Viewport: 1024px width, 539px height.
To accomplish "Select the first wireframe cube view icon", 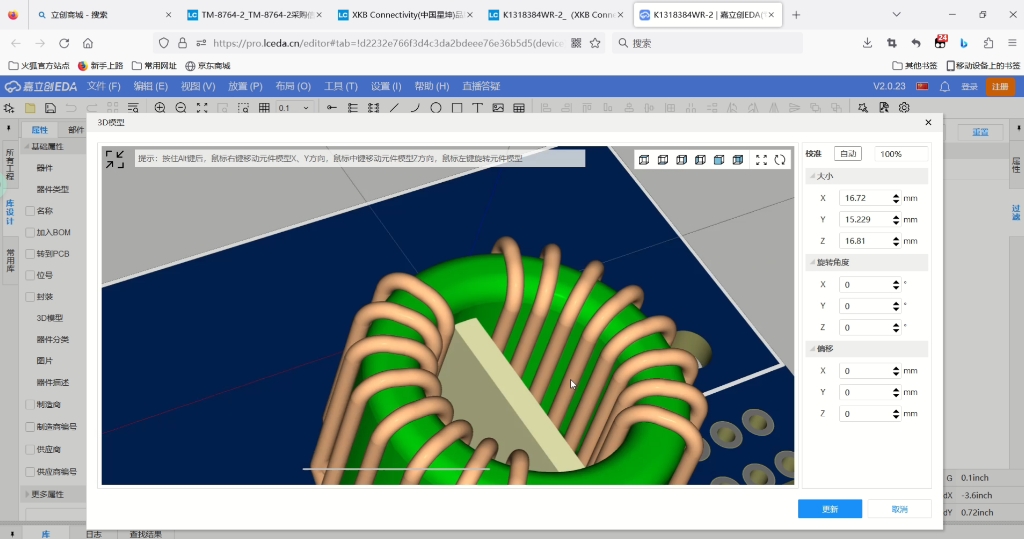I will tap(644, 159).
